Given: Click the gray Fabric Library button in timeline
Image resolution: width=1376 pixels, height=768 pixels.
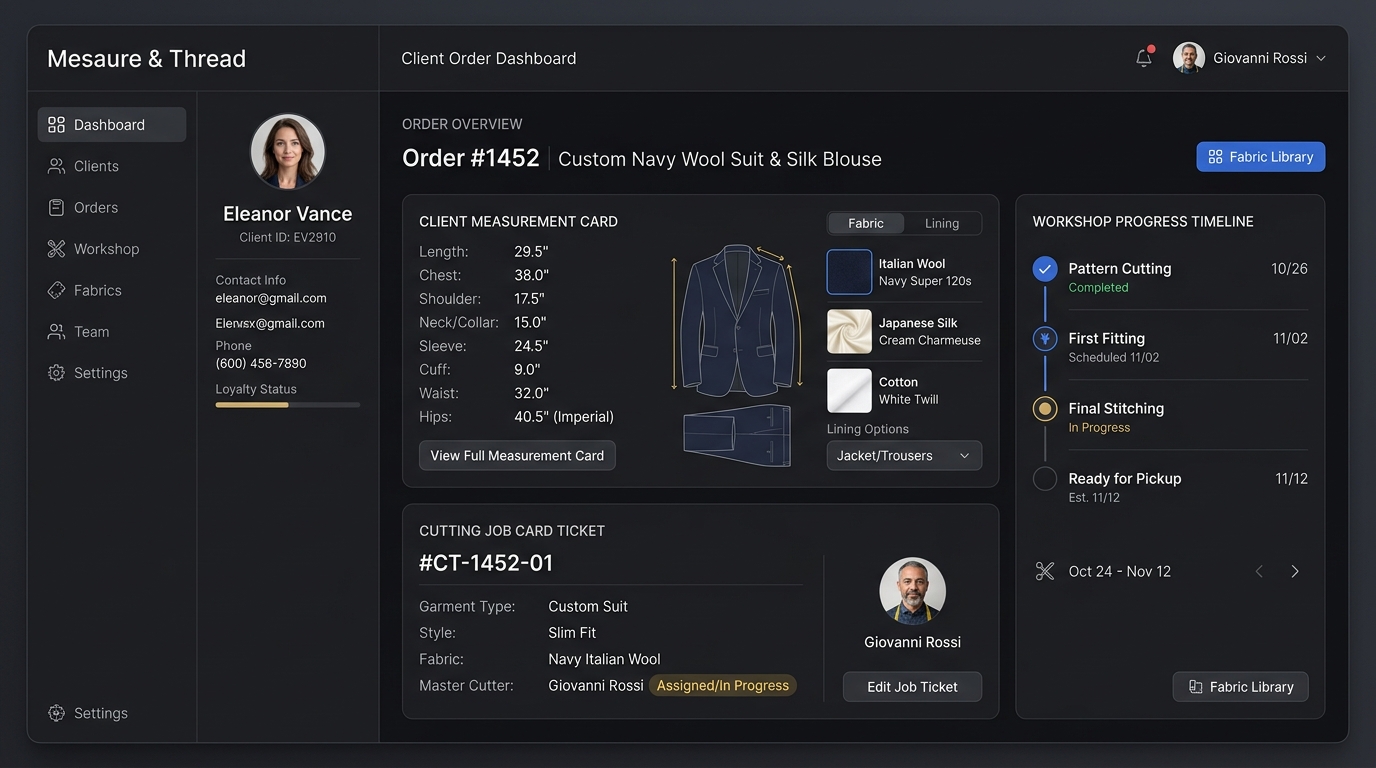Looking at the screenshot, I should click(1241, 687).
